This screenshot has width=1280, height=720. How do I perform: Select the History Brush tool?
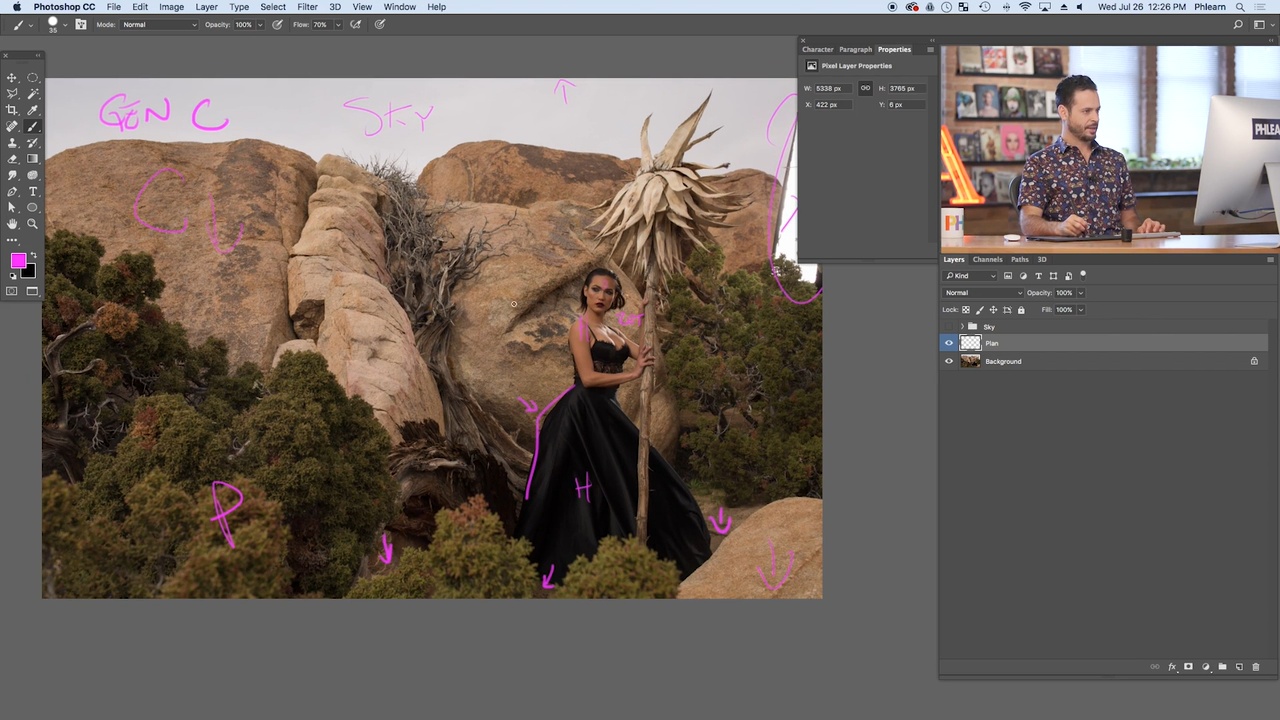32,142
